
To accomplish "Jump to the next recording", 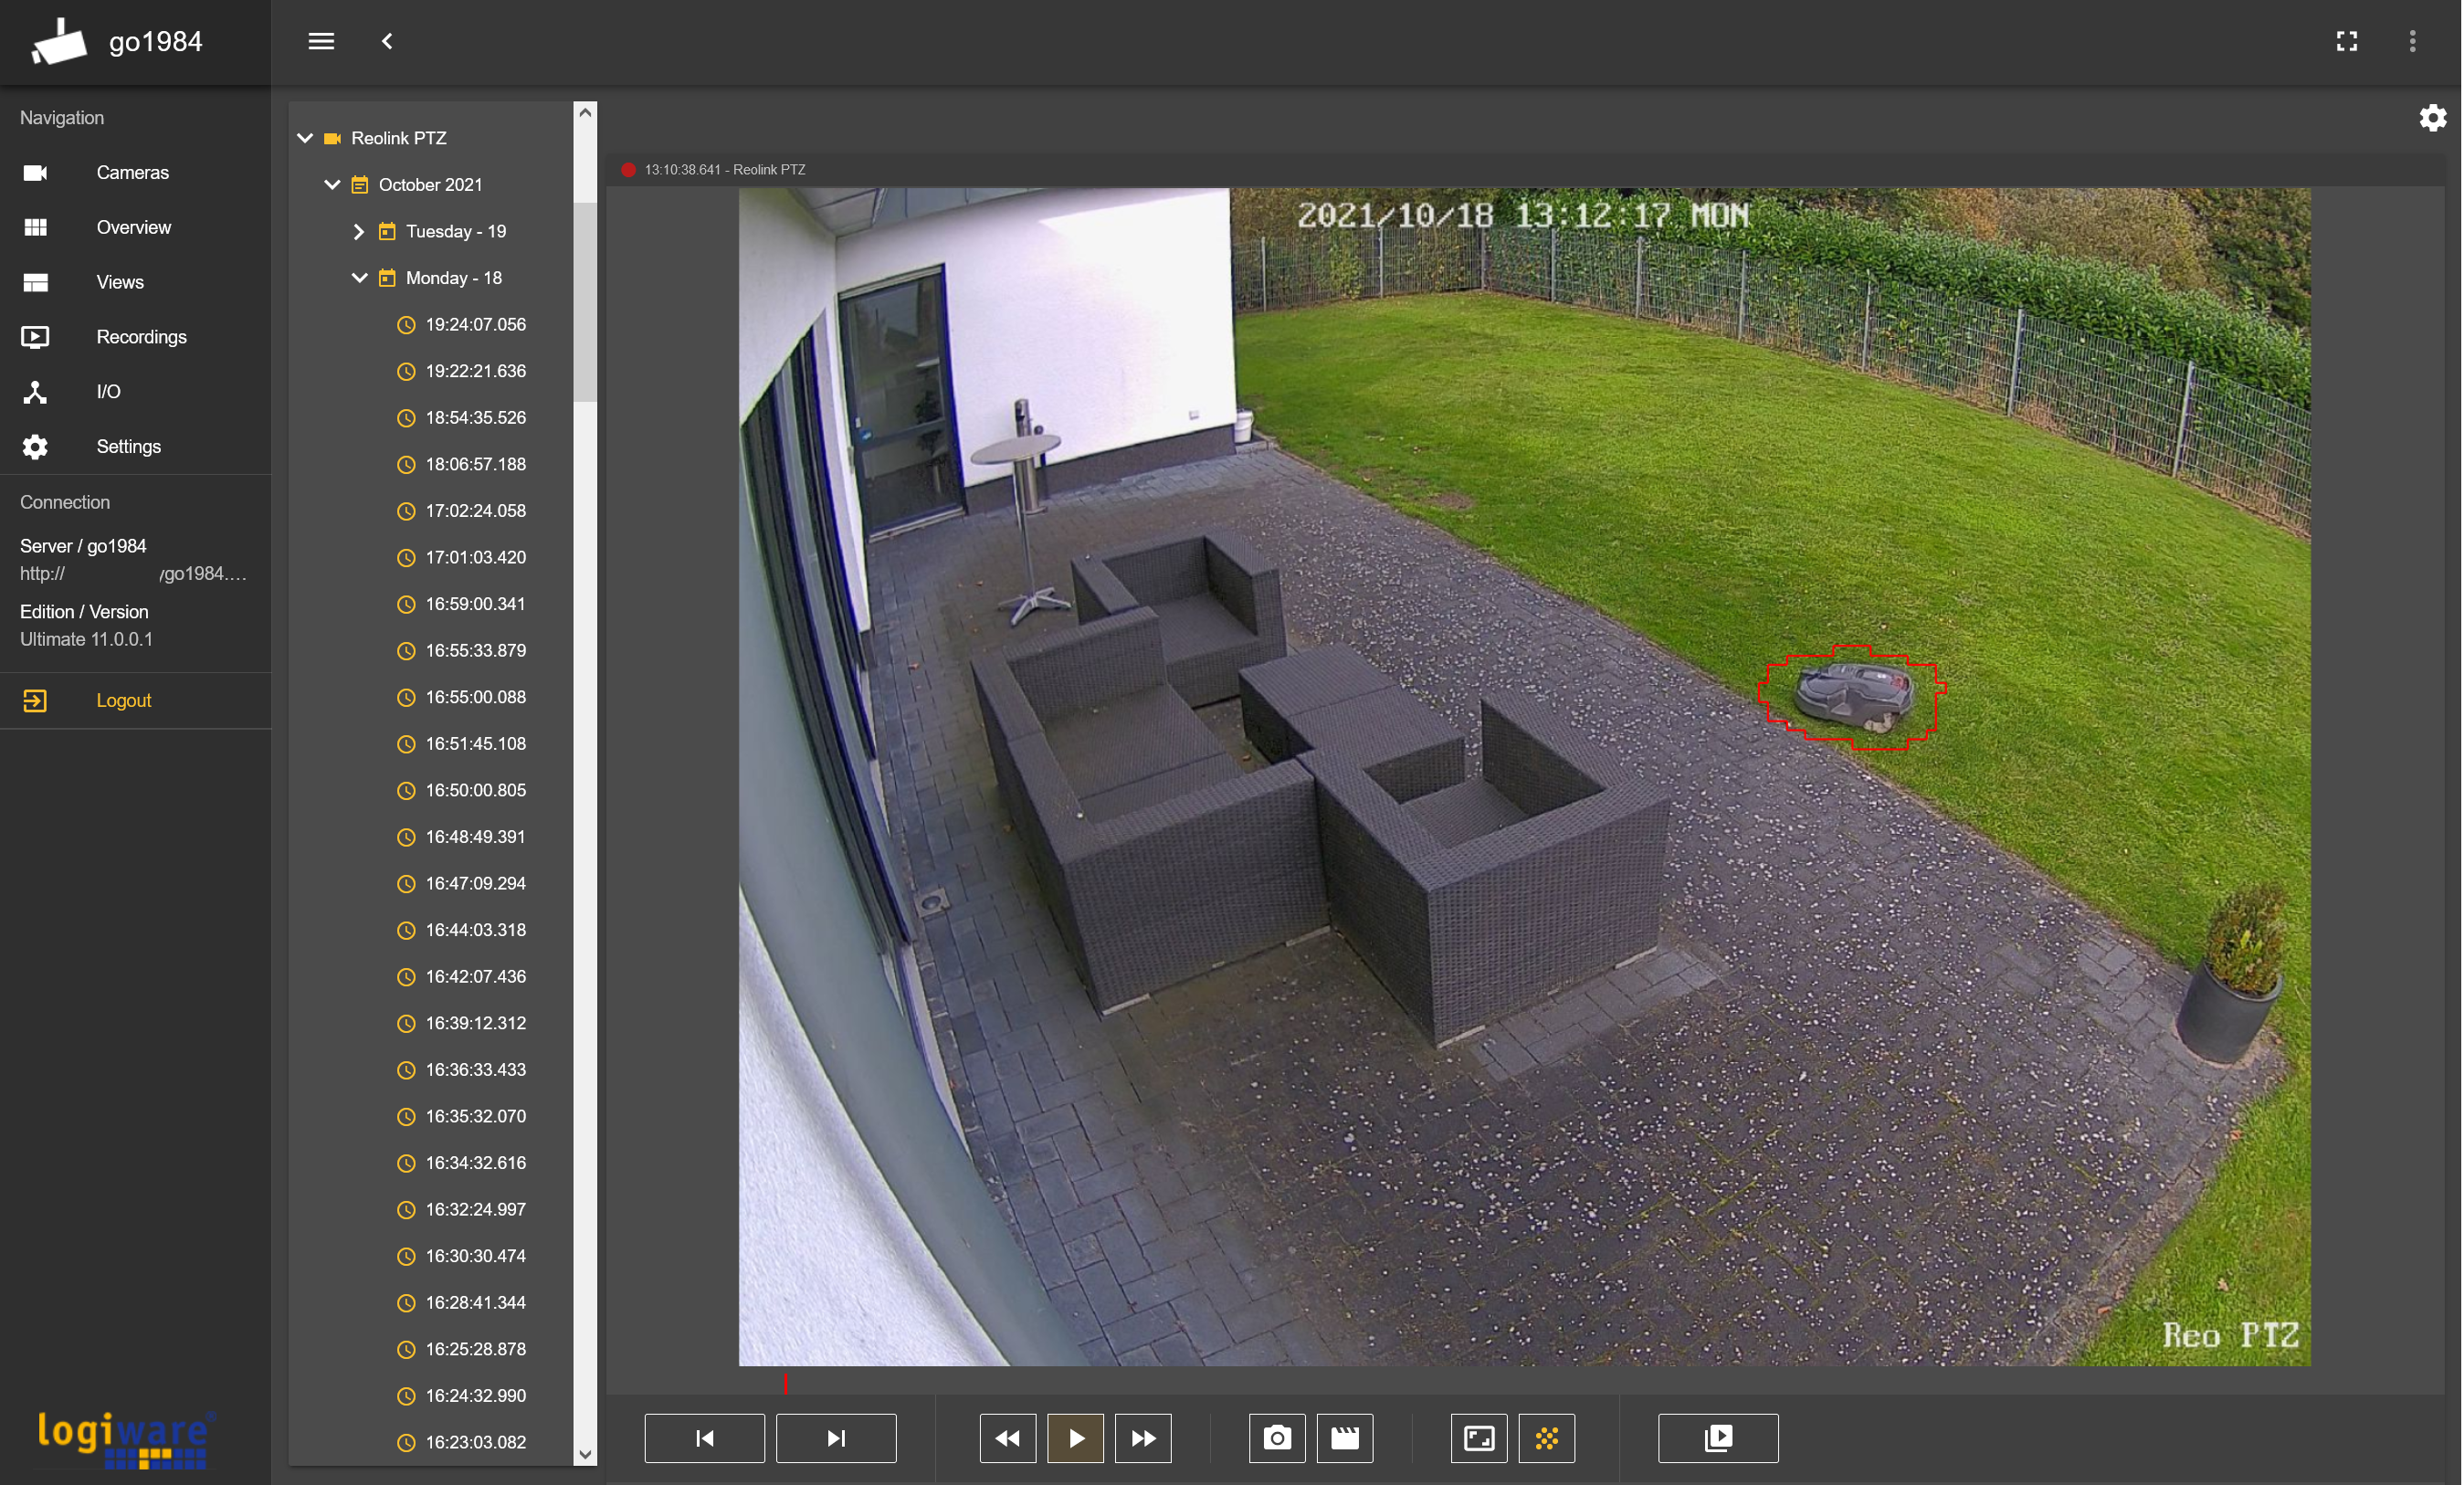I will click(x=836, y=1438).
